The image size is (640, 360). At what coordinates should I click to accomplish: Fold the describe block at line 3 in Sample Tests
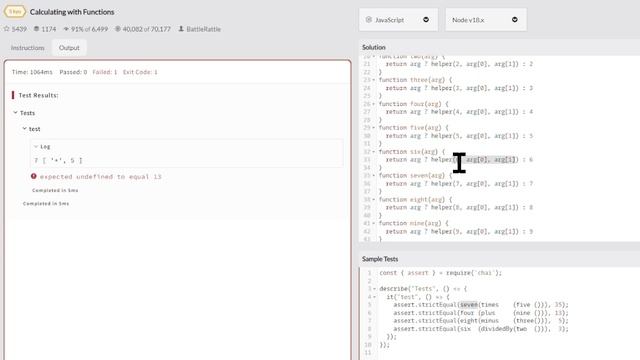click(x=374, y=289)
